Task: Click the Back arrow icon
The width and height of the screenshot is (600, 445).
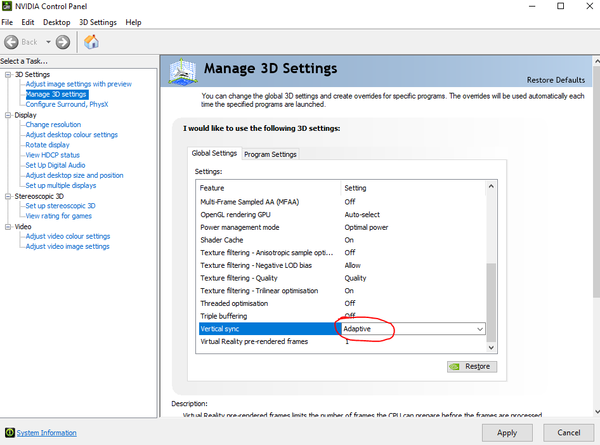Action: click(14, 42)
